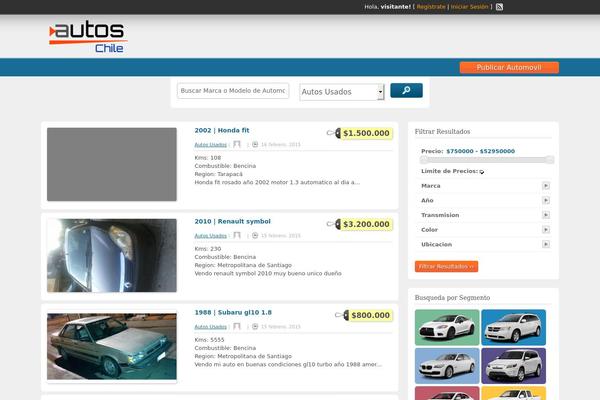
Task: Click the magnifier search button
Action: click(x=406, y=90)
